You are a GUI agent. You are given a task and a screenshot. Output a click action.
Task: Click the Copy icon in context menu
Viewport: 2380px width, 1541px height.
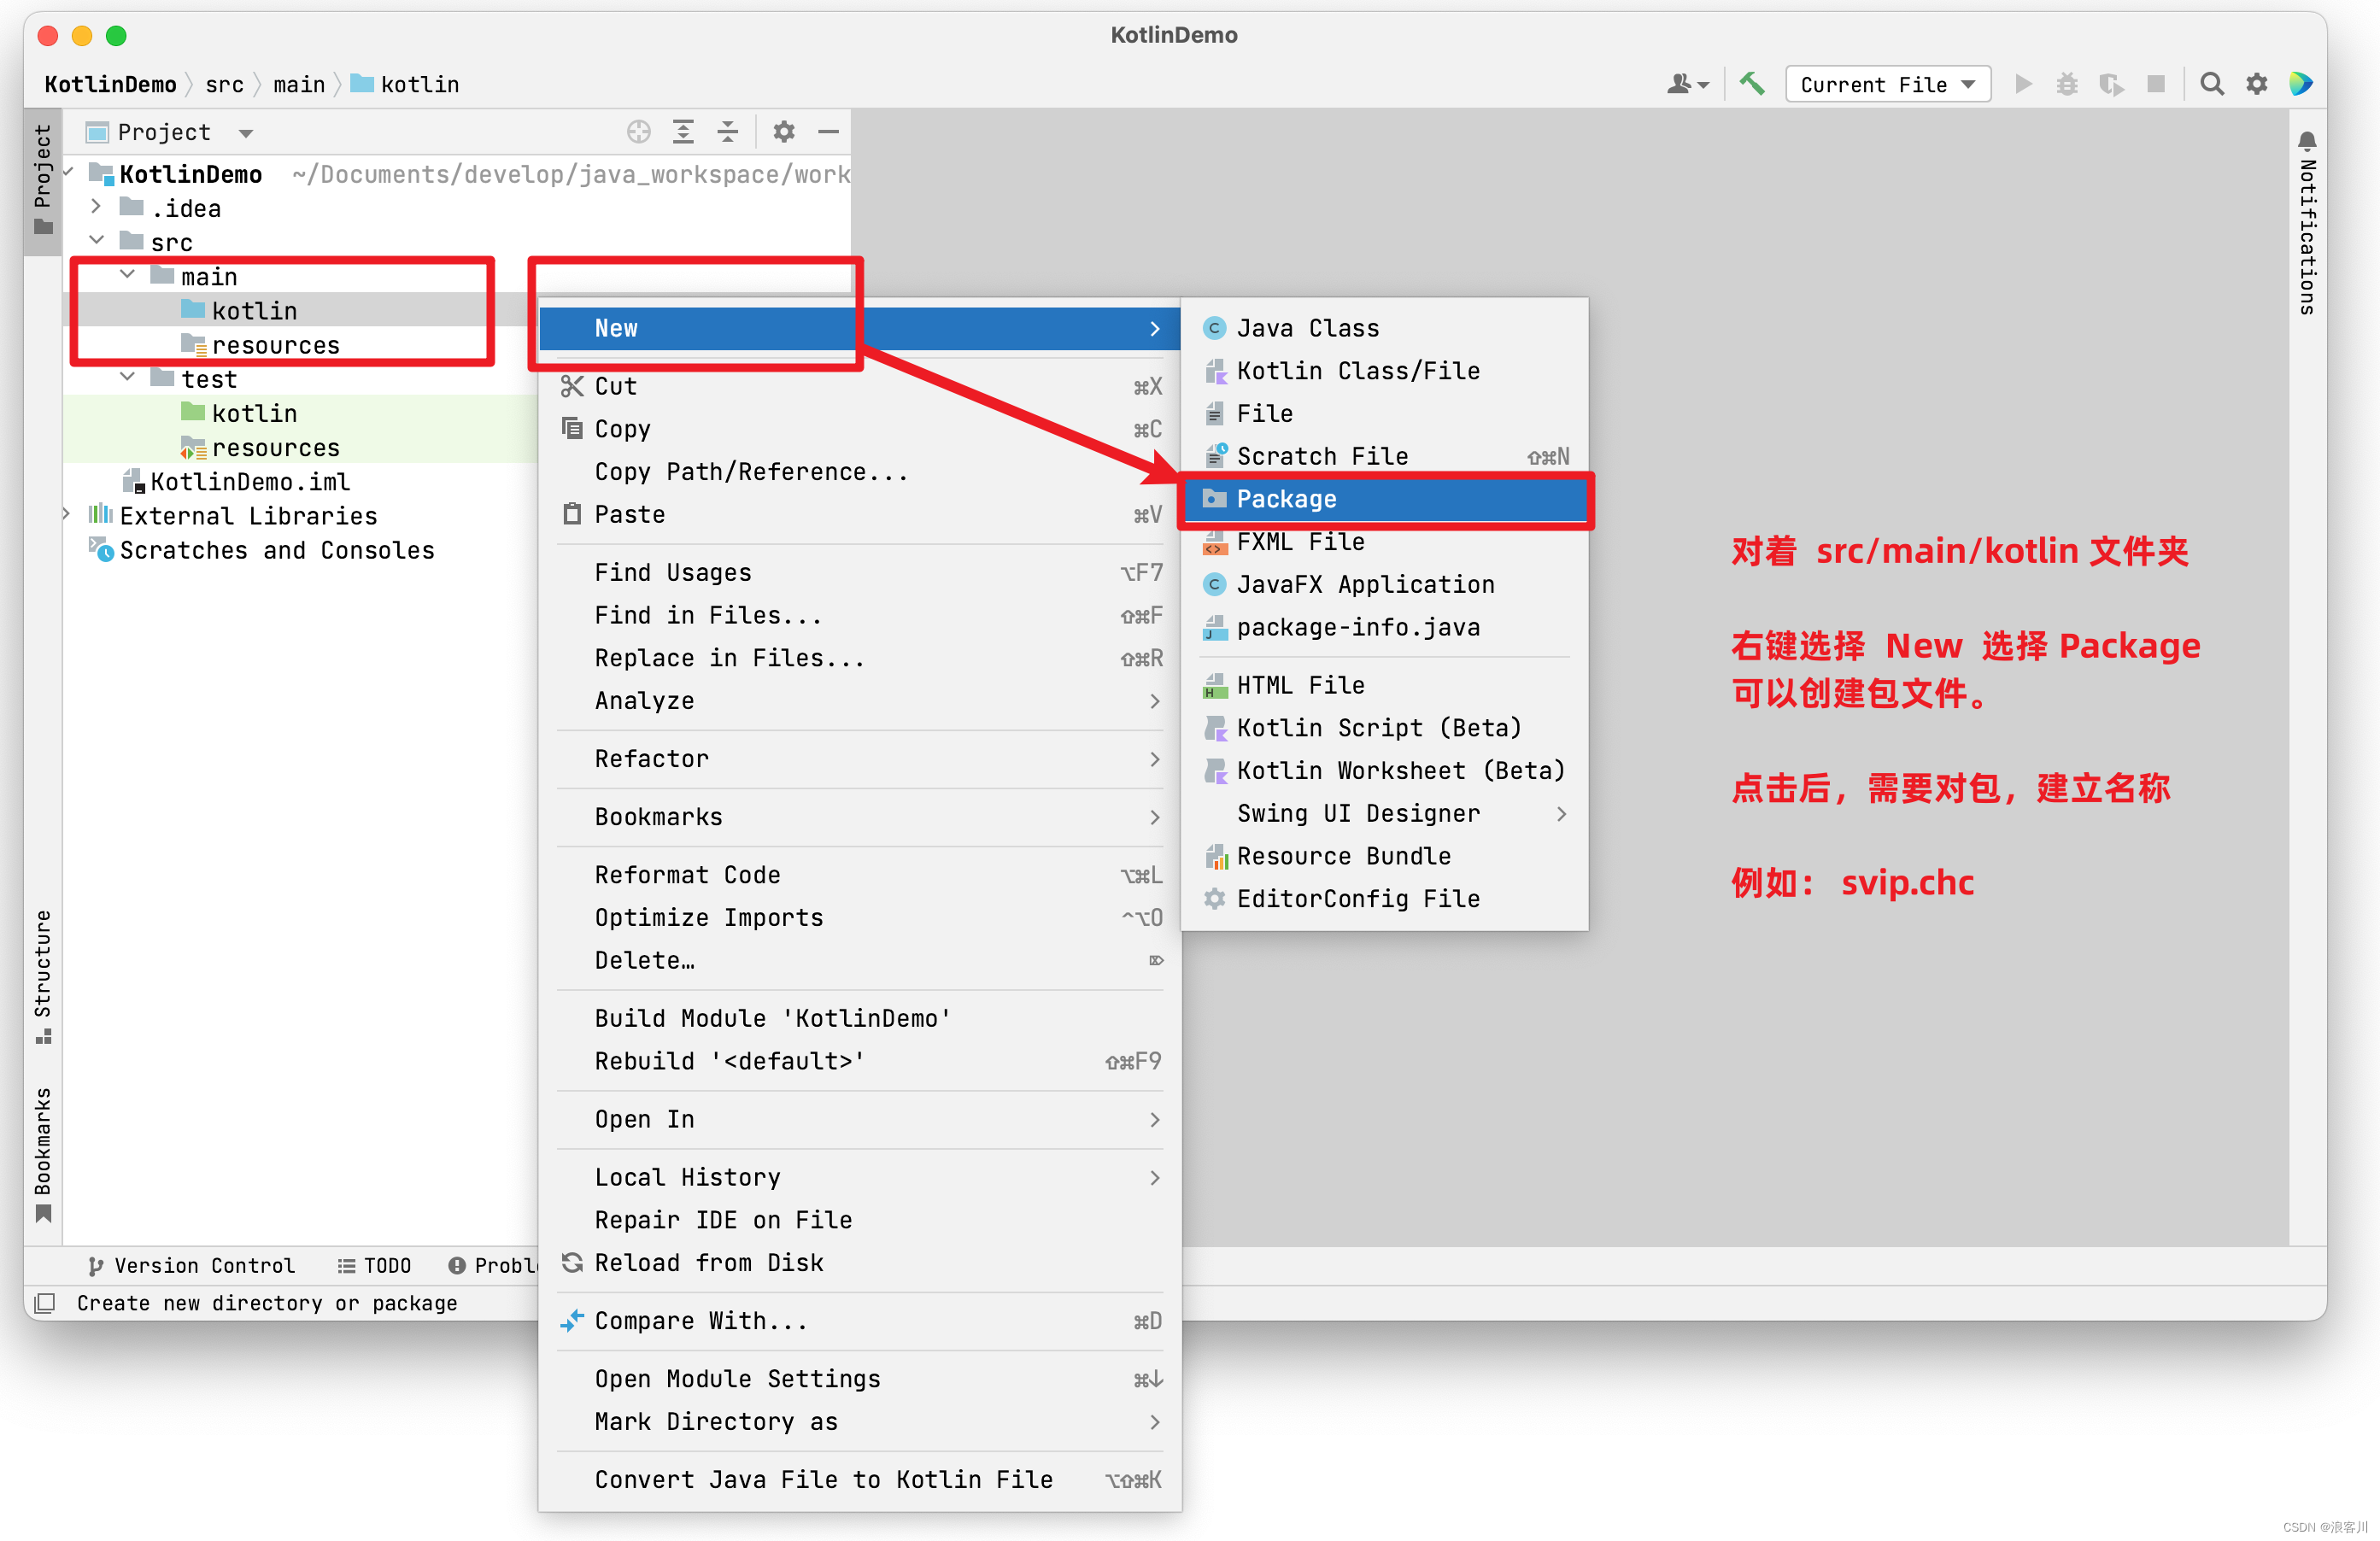point(572,428)
